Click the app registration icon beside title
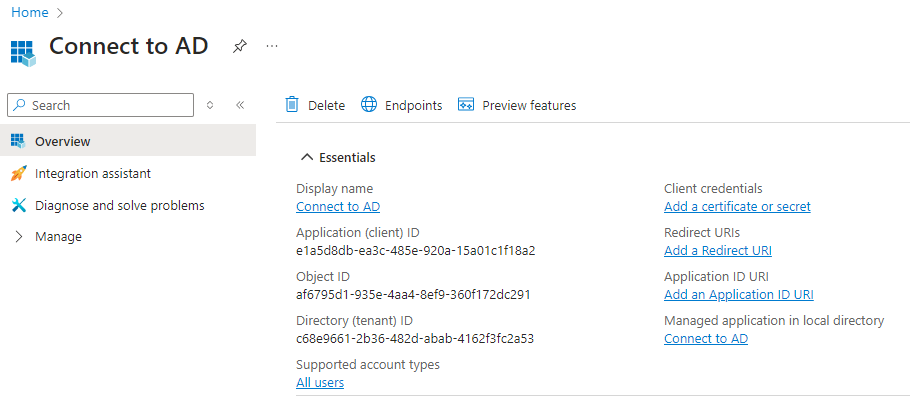The image size is (910, 409). pyautogui.click(x=23, y=53)
